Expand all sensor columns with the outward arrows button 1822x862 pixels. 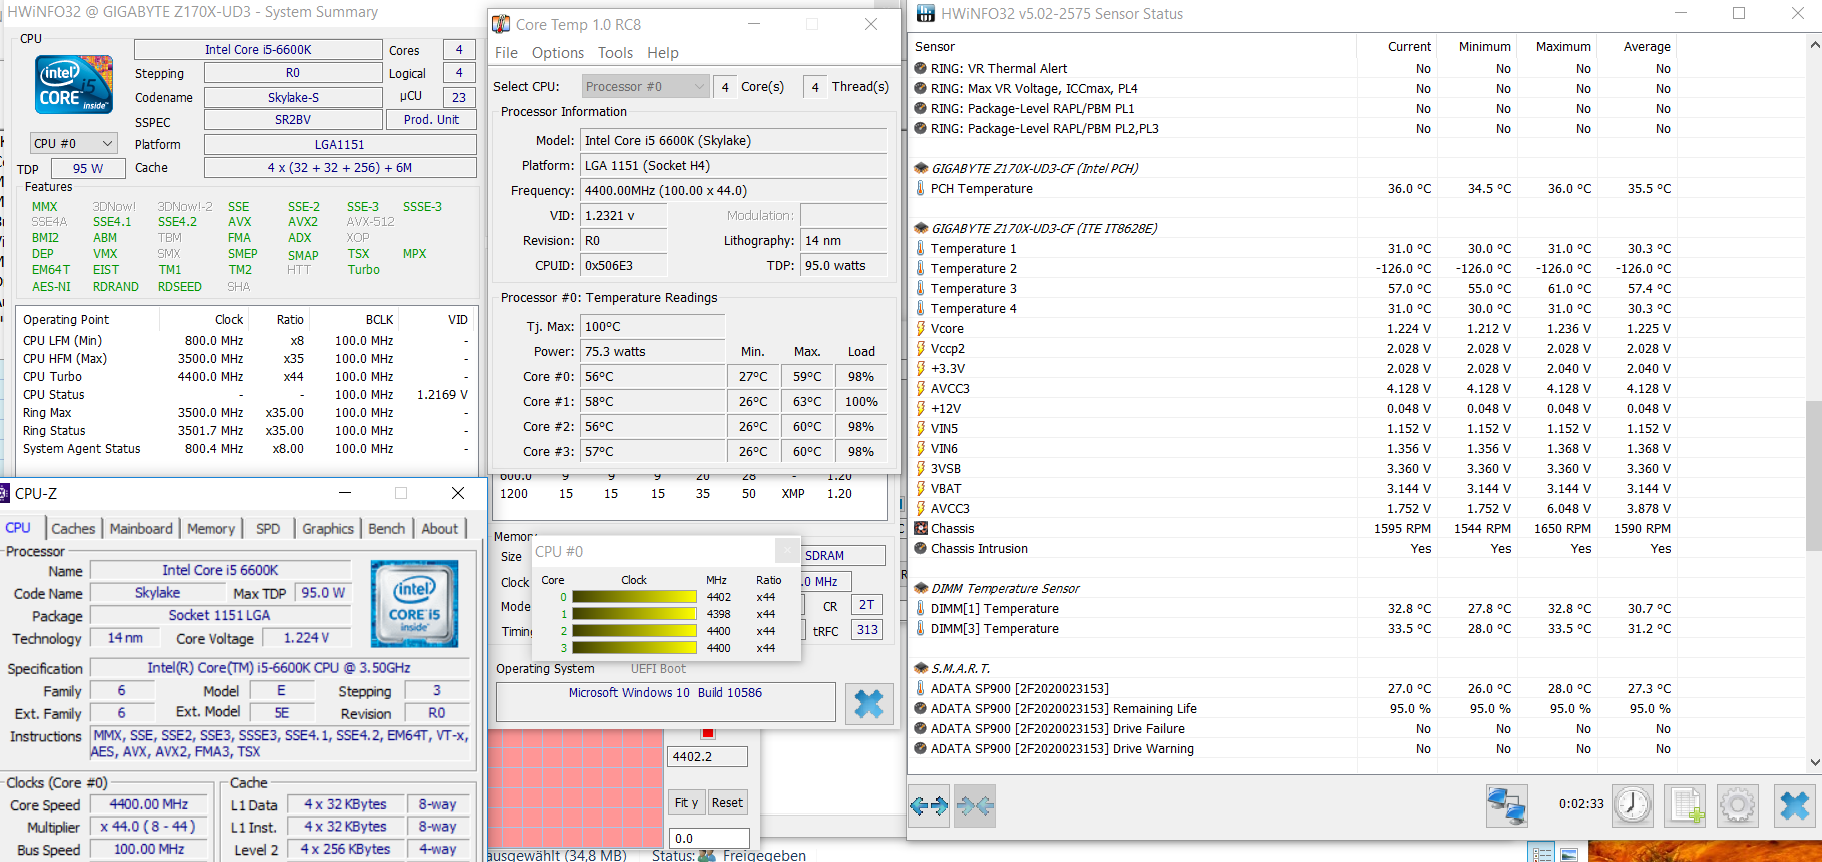point(930,805)
